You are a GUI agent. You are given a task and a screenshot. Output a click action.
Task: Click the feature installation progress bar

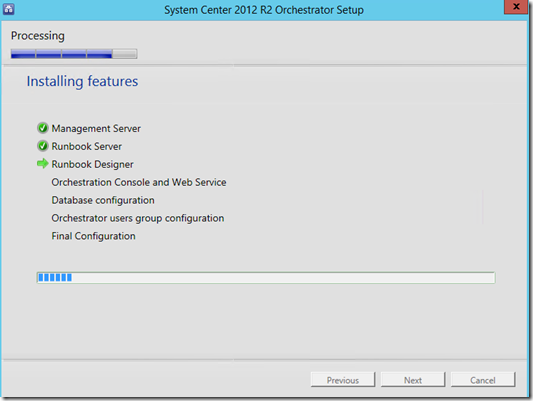266,278
